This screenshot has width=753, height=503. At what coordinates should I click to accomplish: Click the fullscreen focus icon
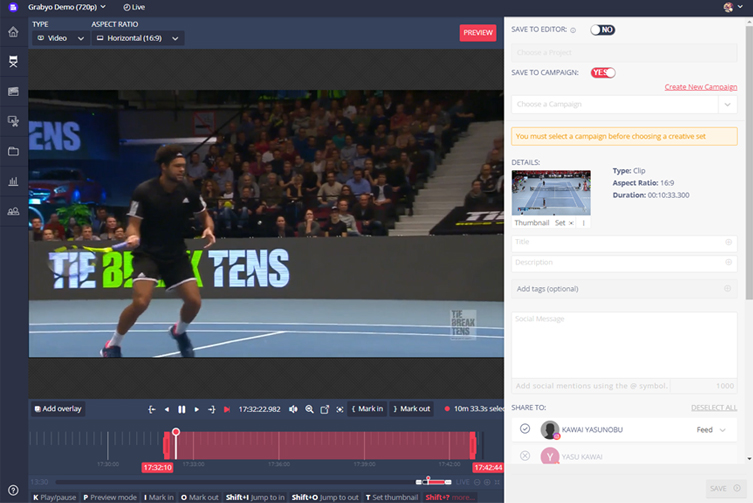(340, 409)
